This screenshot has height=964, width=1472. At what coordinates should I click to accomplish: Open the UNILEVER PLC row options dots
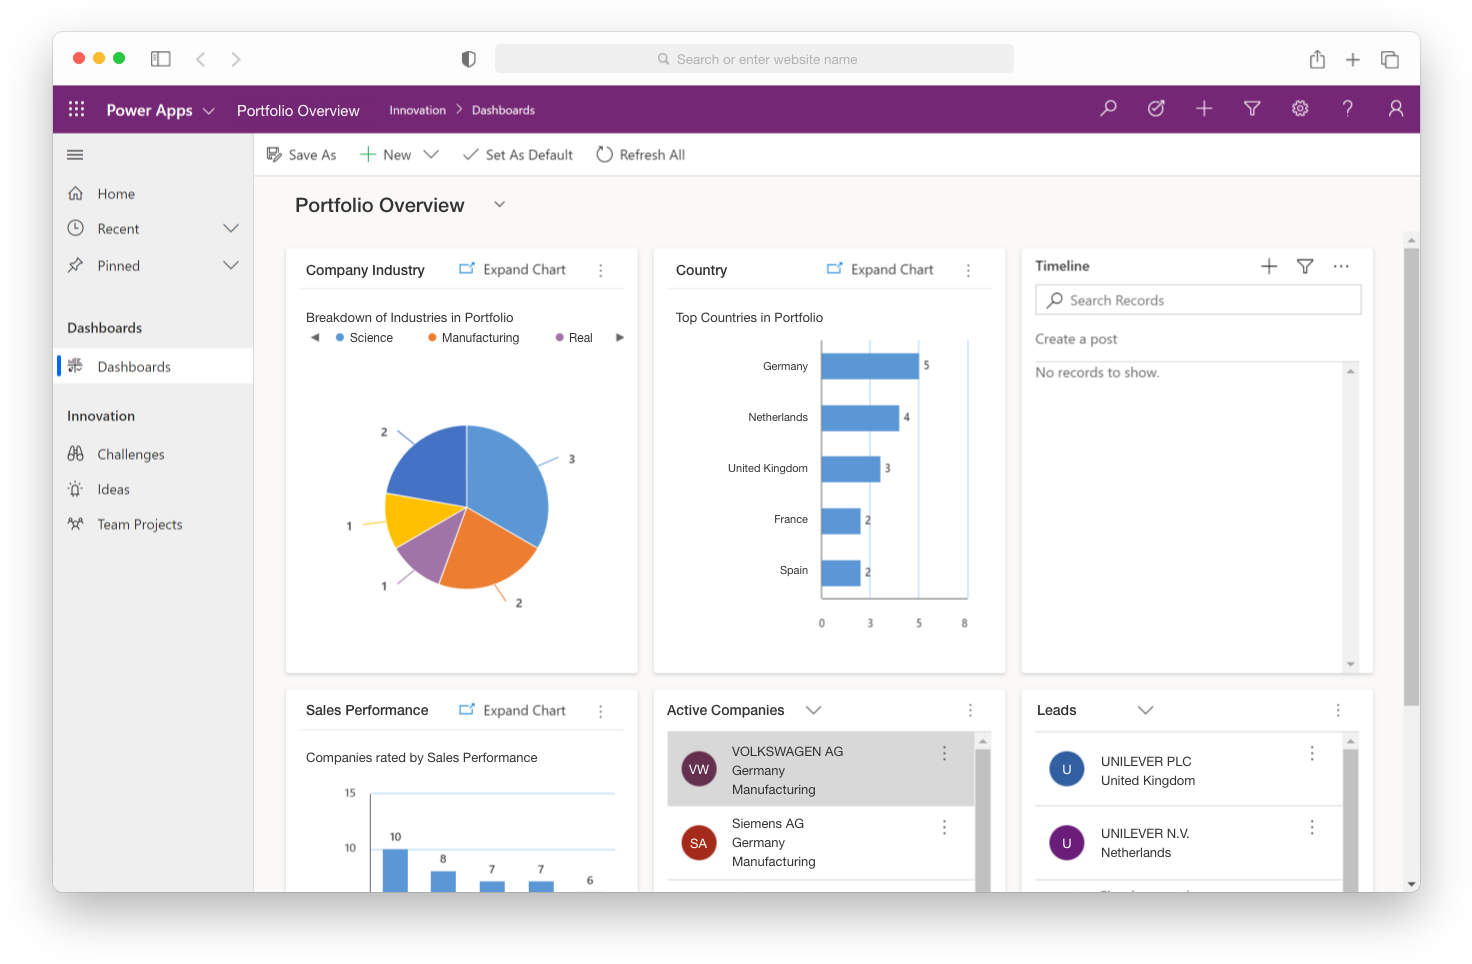click(x=1312, y=753)
